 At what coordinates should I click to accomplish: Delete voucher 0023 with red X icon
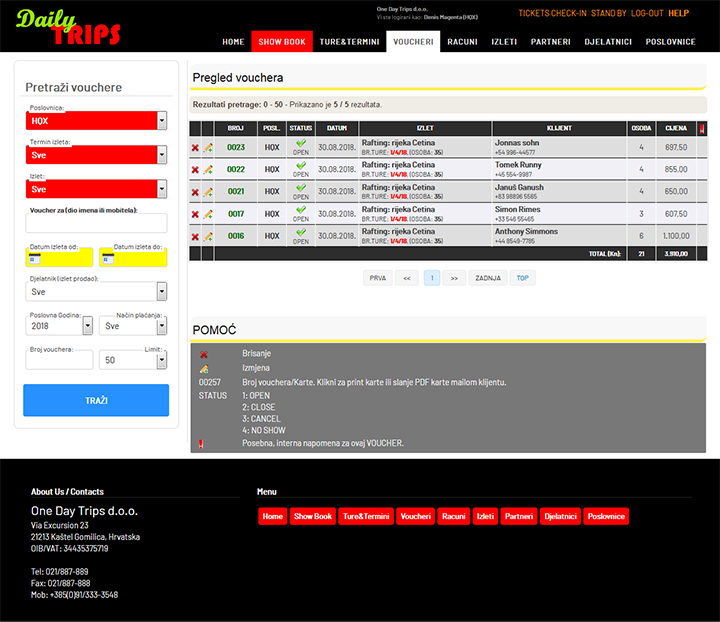tap(195, 148)
